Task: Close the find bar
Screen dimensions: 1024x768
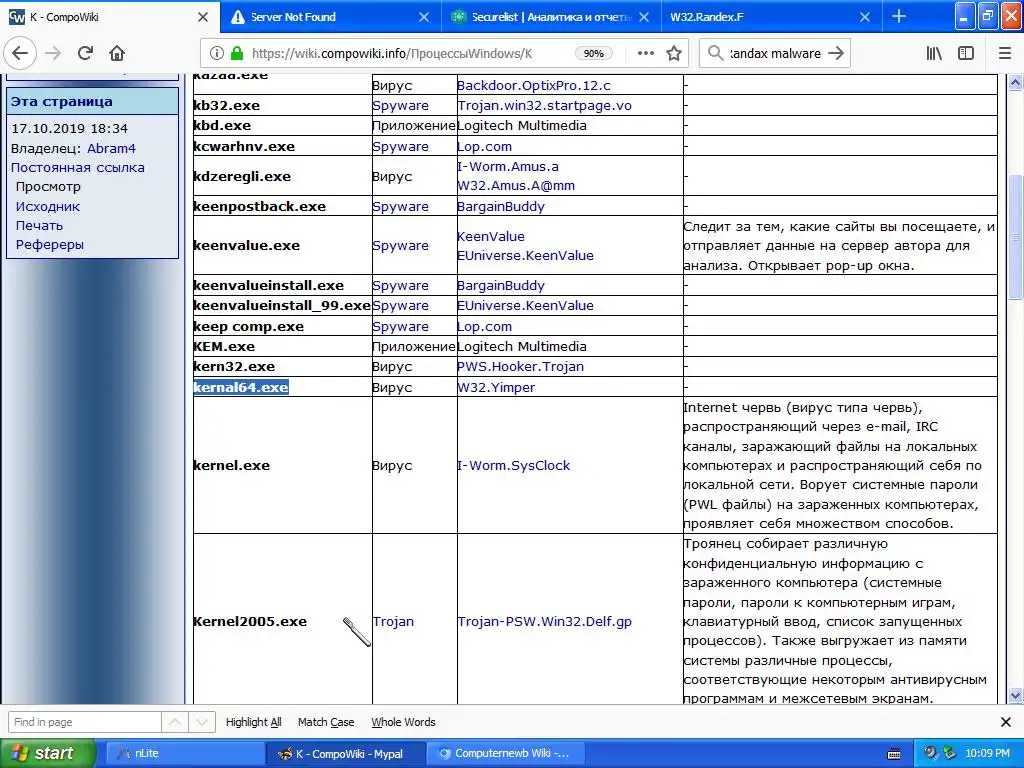Action: tap(1006, 722)
